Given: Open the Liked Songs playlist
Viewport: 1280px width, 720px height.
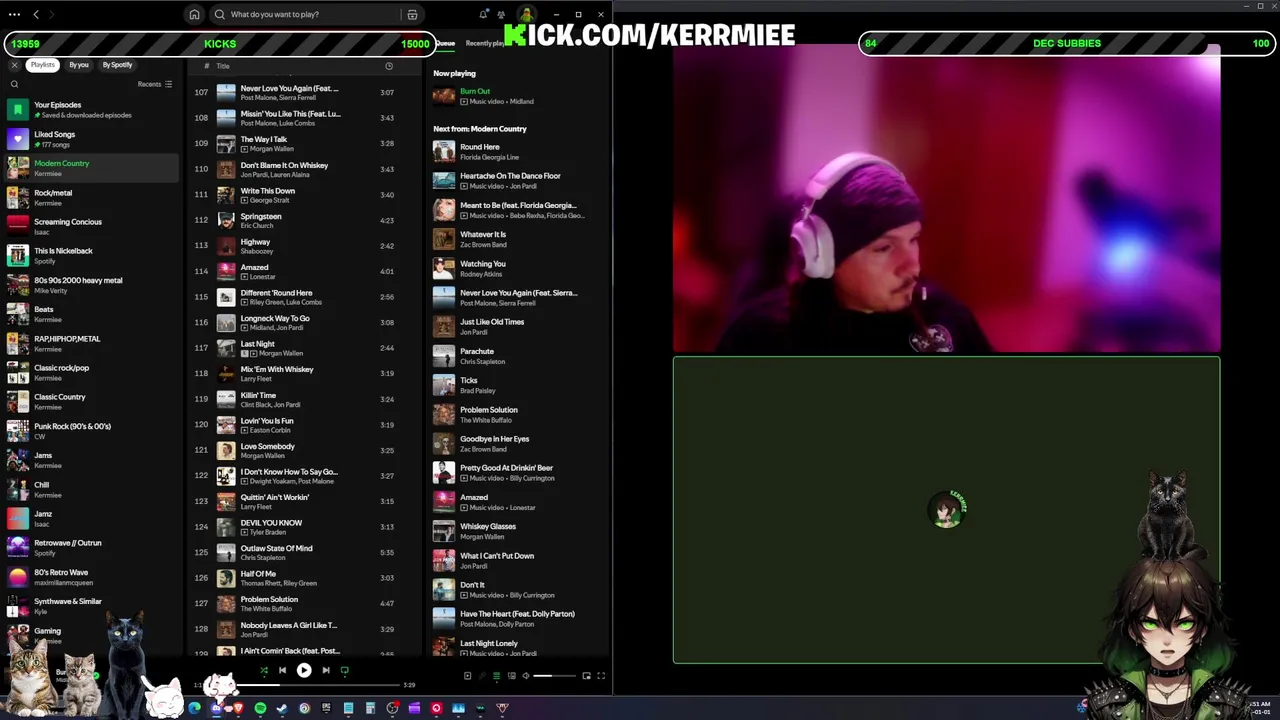Looking at the screenshot, I should [92, 139].
